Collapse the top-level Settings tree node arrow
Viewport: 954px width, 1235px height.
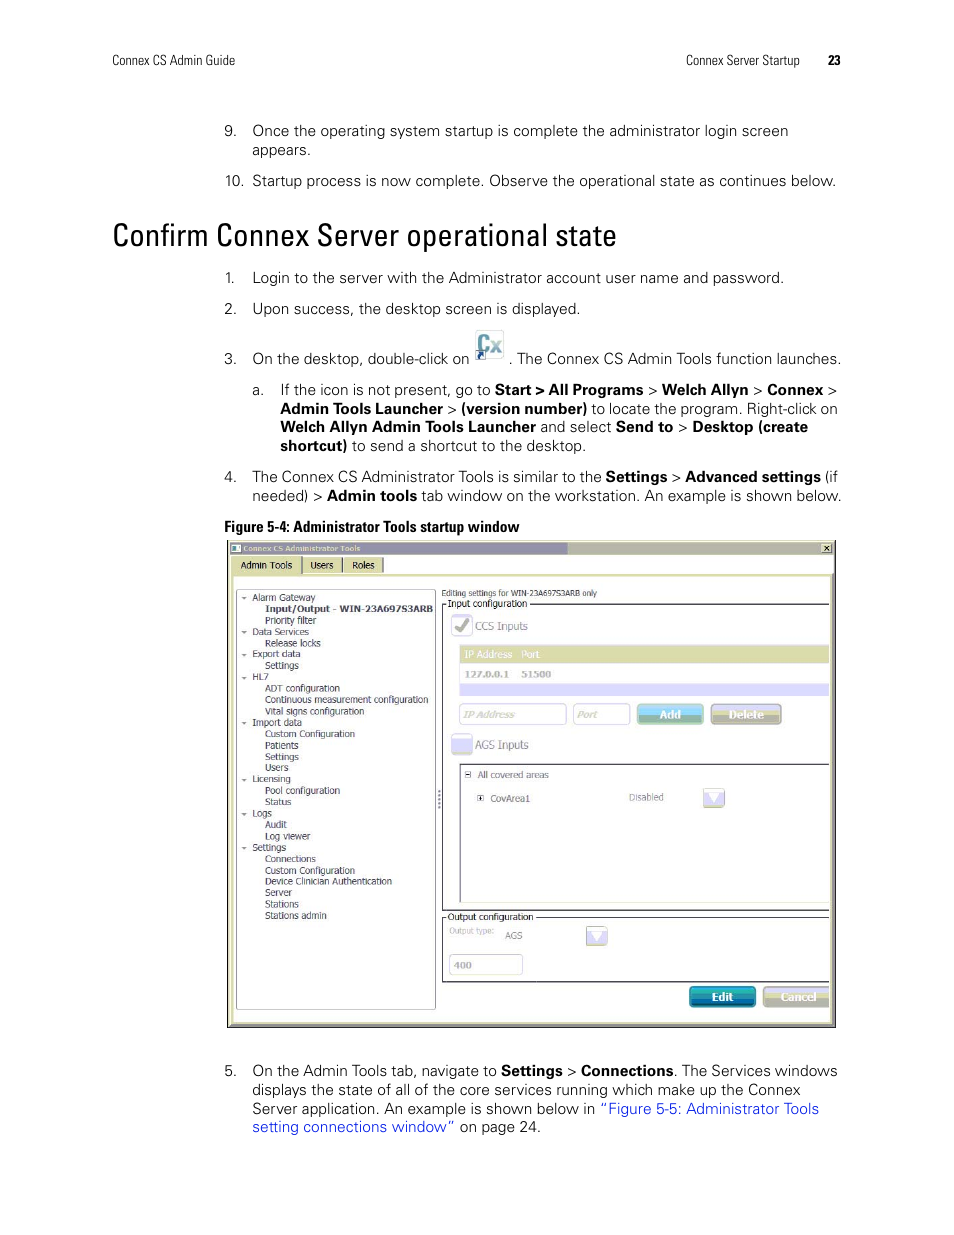243,848
